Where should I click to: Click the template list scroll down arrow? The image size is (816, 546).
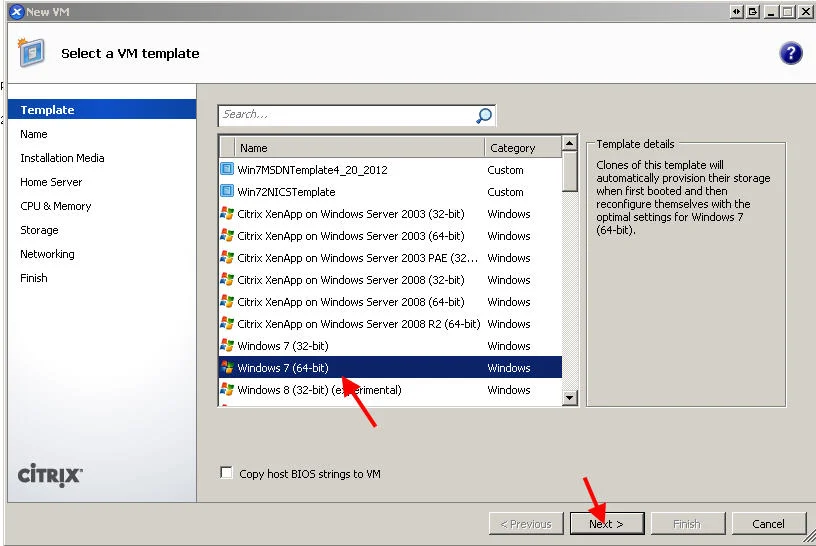pos(570,398)
